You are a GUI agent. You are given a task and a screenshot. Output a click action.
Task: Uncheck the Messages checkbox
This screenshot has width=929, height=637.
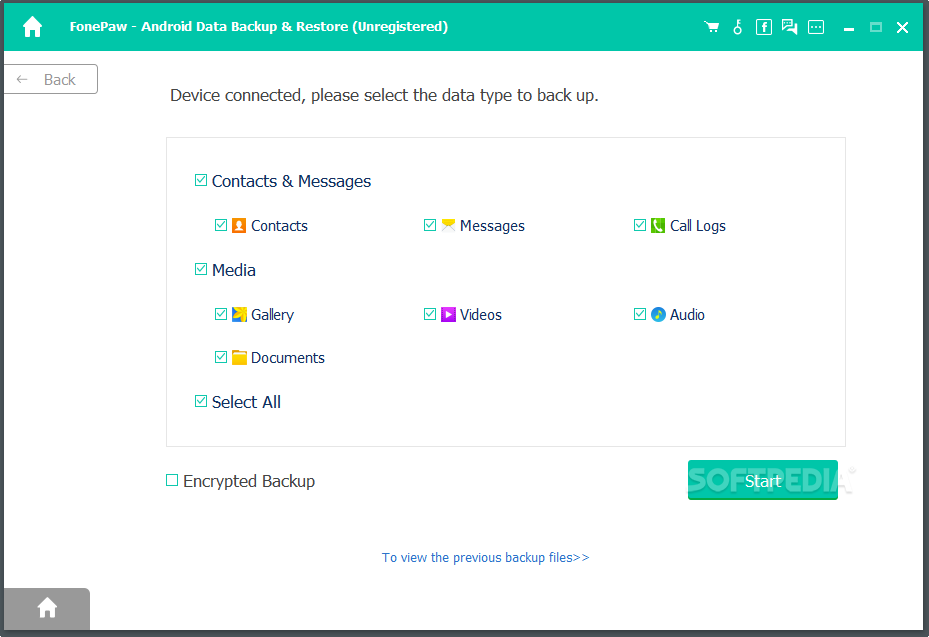(430, 225)
